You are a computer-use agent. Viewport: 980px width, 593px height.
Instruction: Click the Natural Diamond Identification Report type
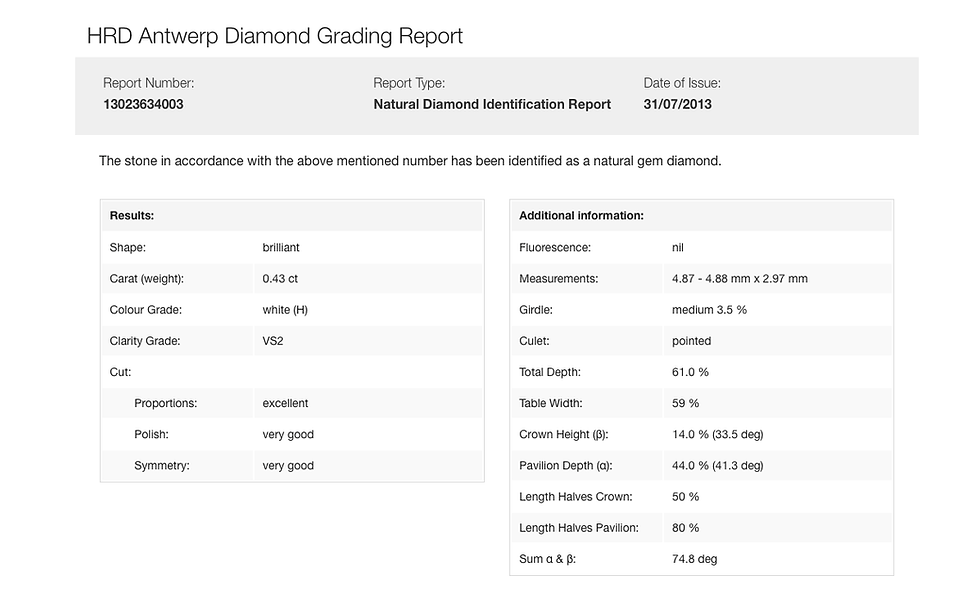[492, 104]
